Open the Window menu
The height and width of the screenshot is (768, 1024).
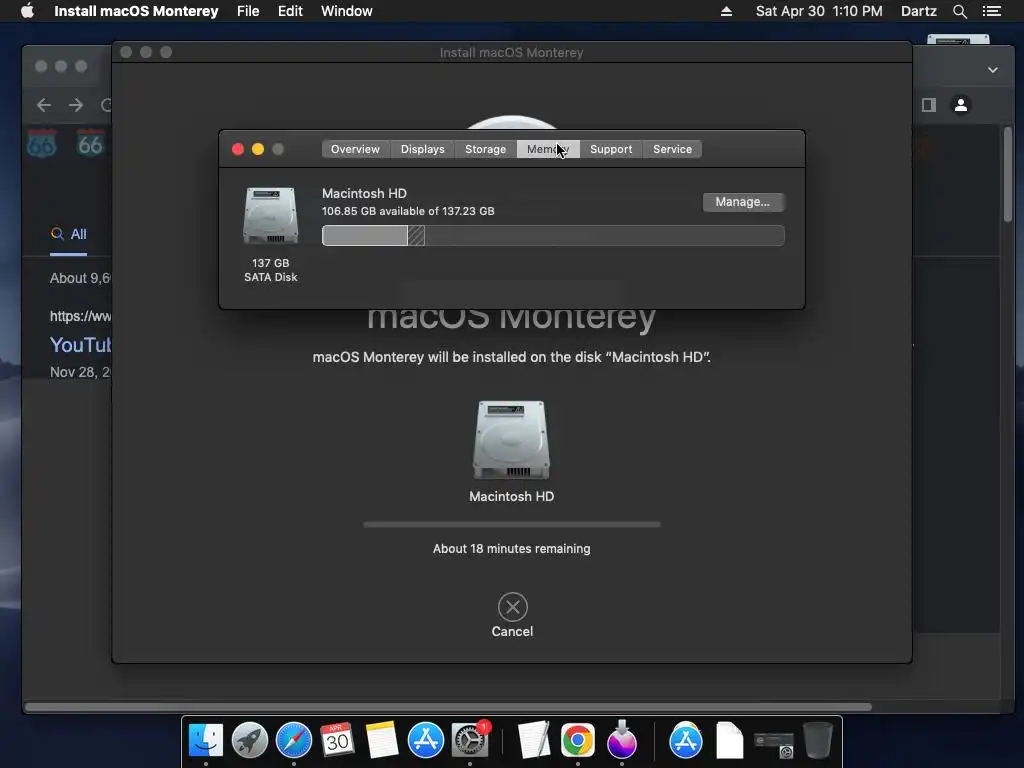[x=347, y=11]
